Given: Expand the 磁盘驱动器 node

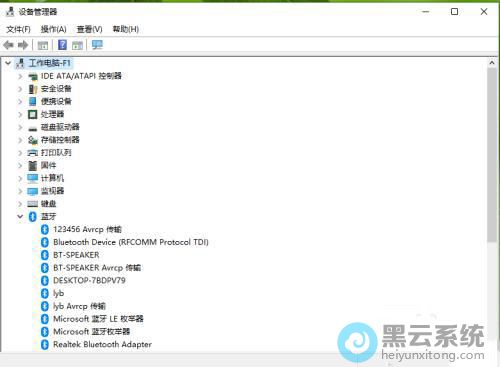Looking at the screenshot, I should pyautogui.click(x=20, y=127).
